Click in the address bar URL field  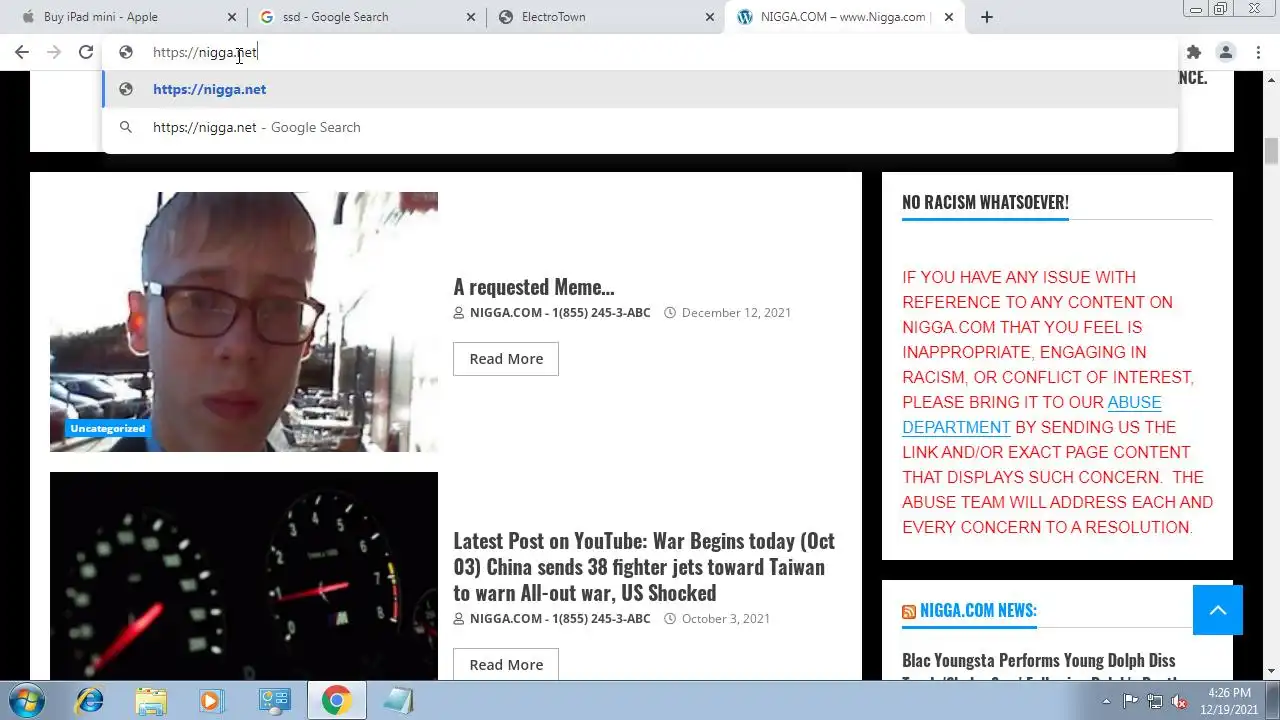[x=640, y=52]
